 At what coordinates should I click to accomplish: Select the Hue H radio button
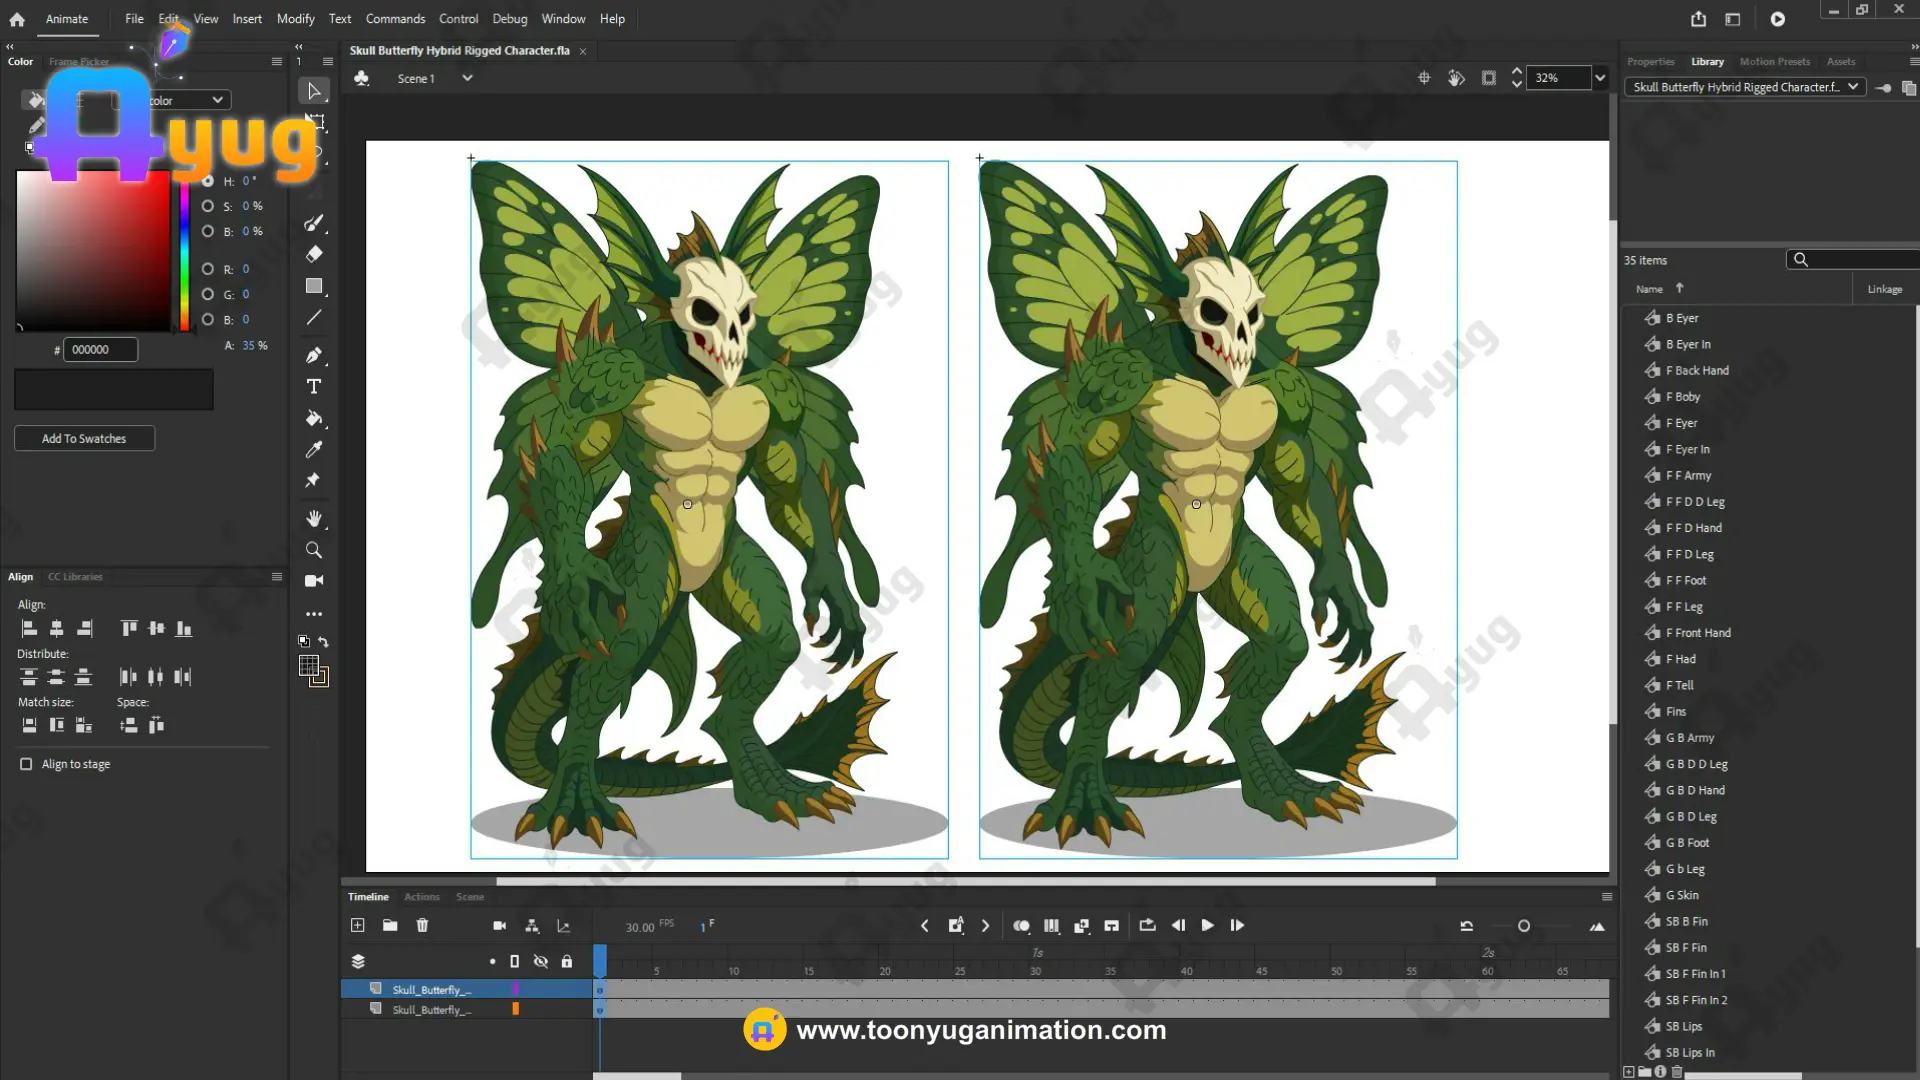tap(208, 181)
